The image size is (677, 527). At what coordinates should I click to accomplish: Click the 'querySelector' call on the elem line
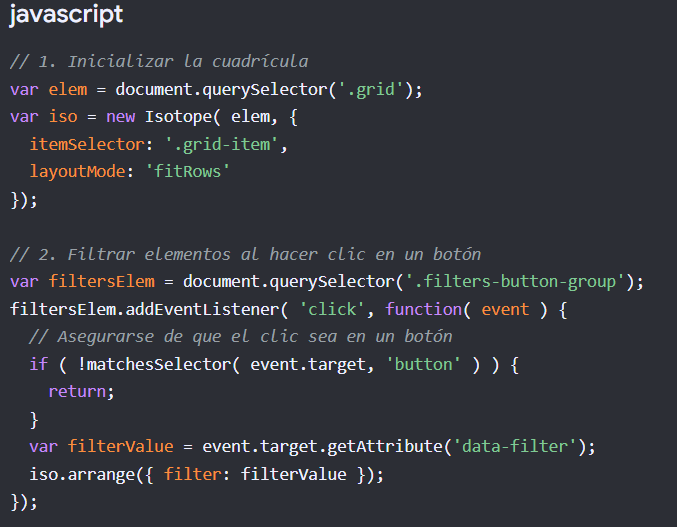[x=265, y=89]
